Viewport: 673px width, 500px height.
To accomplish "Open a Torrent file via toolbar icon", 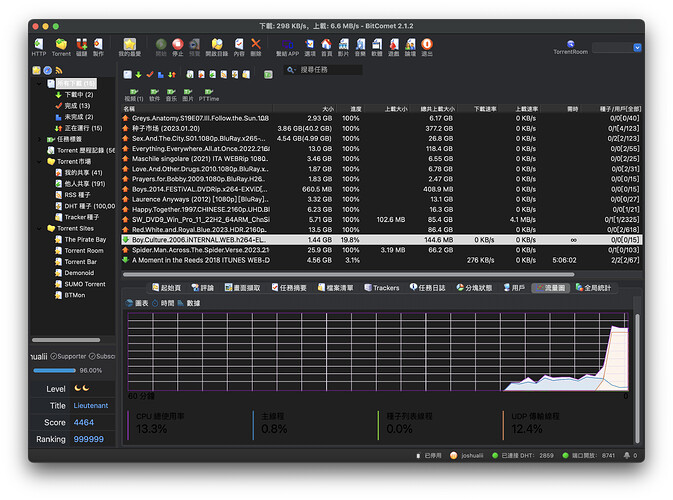I will pos(61,47).
